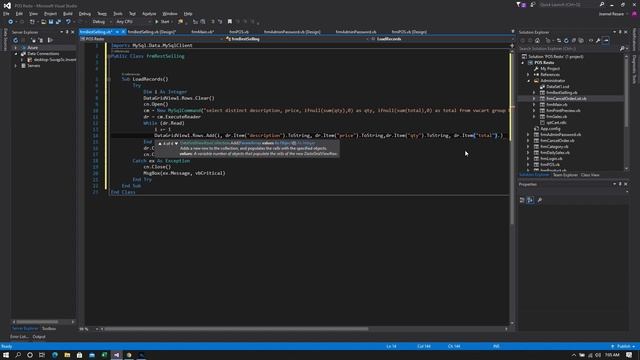Select frmLogin.vb in Solution Explorer

coord(551,158)
